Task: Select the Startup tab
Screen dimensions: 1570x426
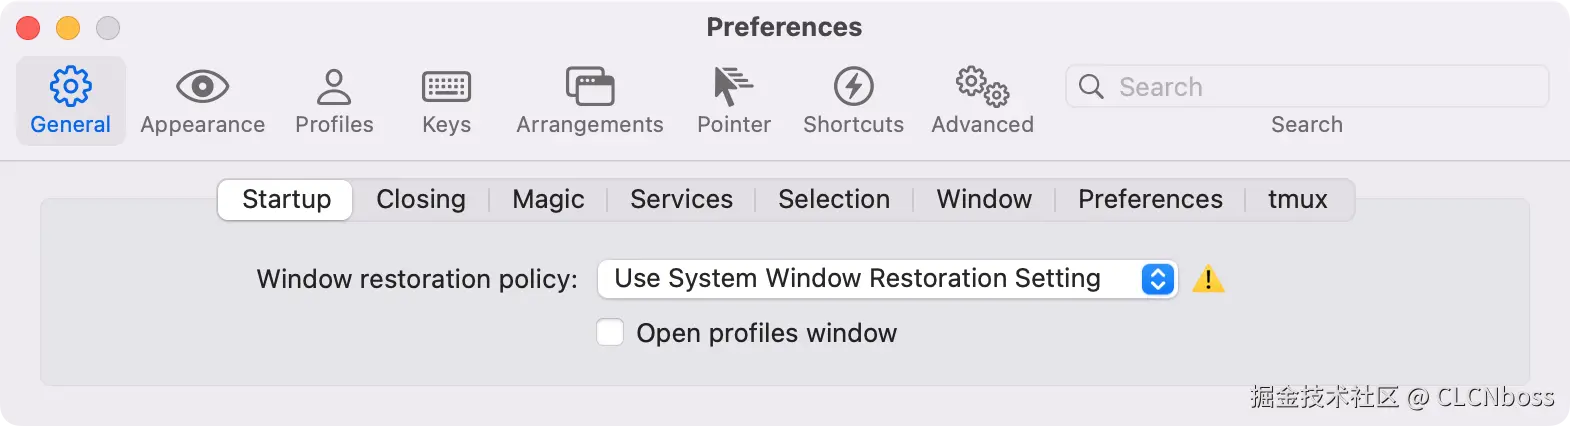Action: [286, 200]
